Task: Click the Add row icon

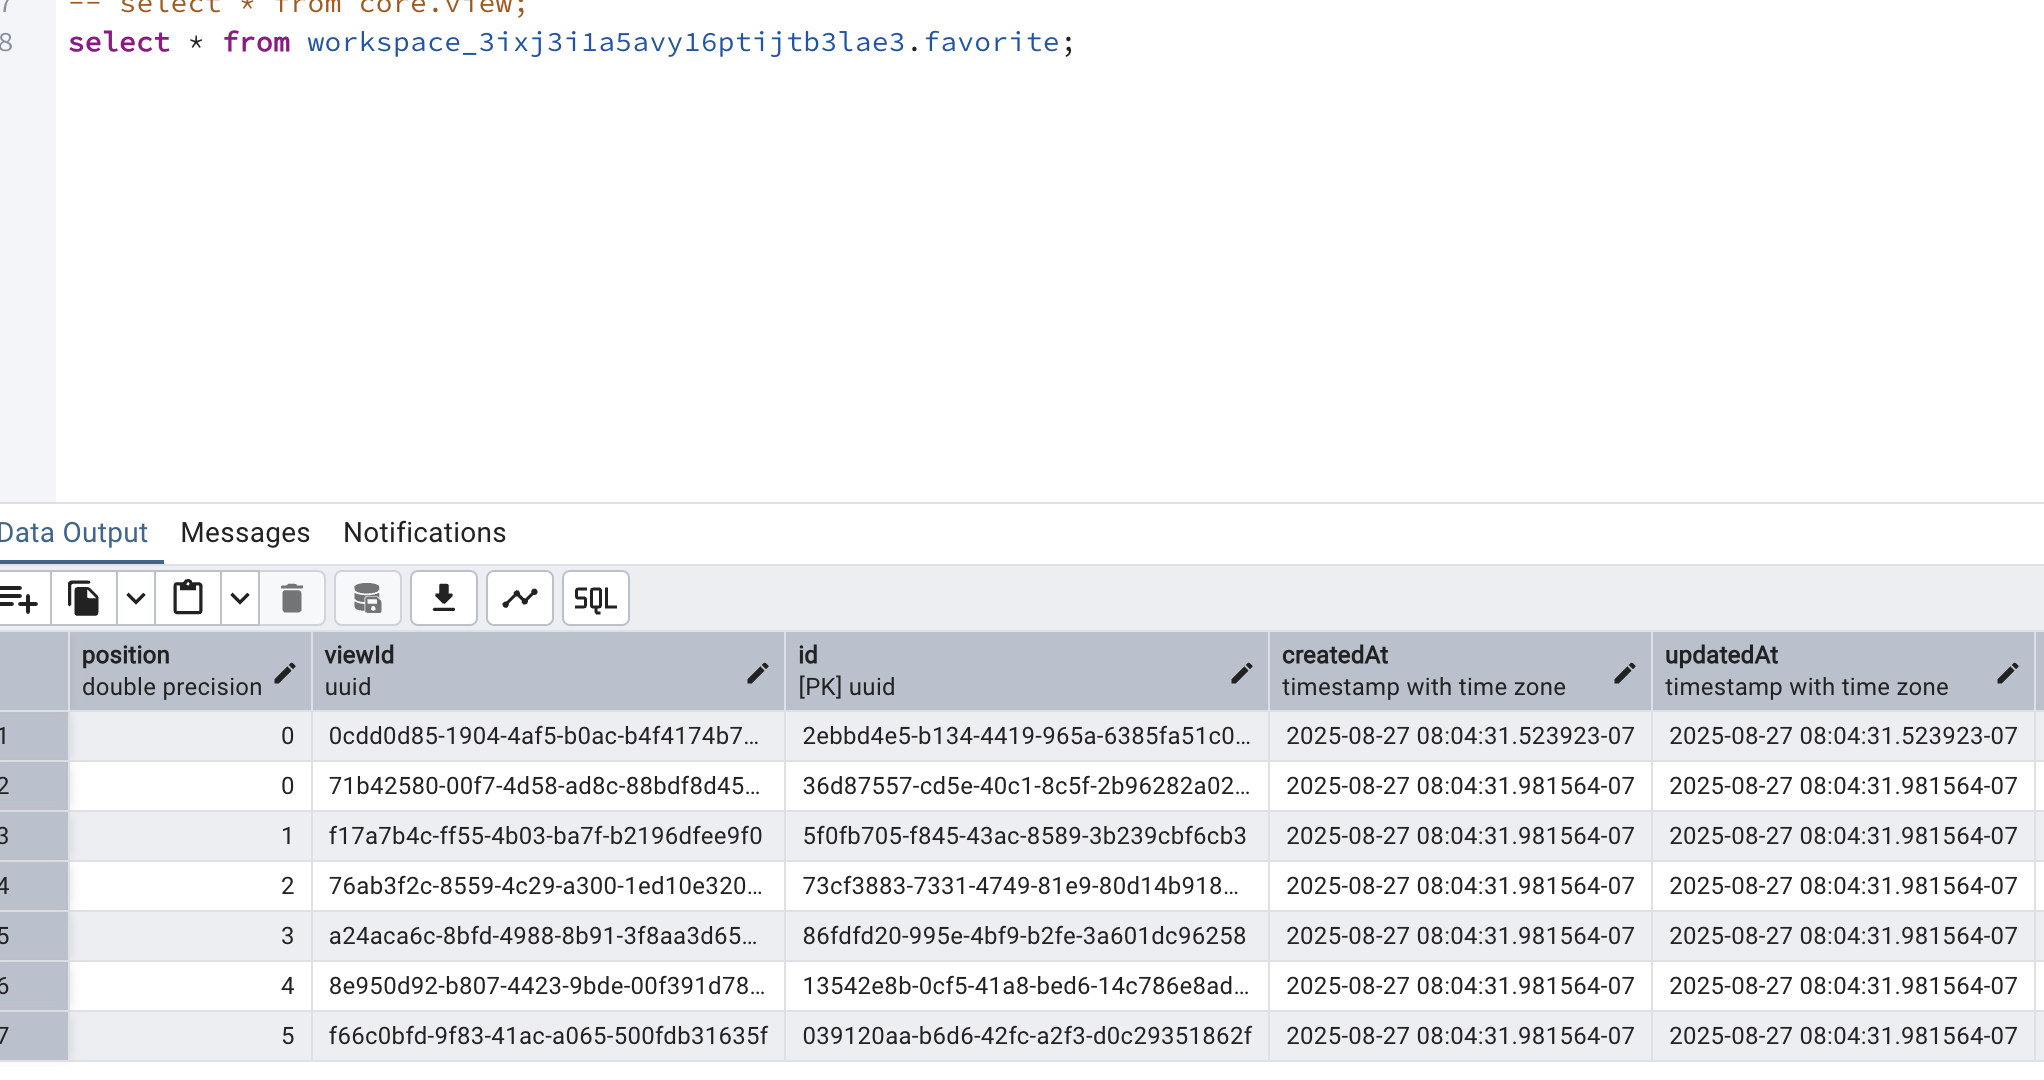Action: pyautogui.click(x=20, y=599)
